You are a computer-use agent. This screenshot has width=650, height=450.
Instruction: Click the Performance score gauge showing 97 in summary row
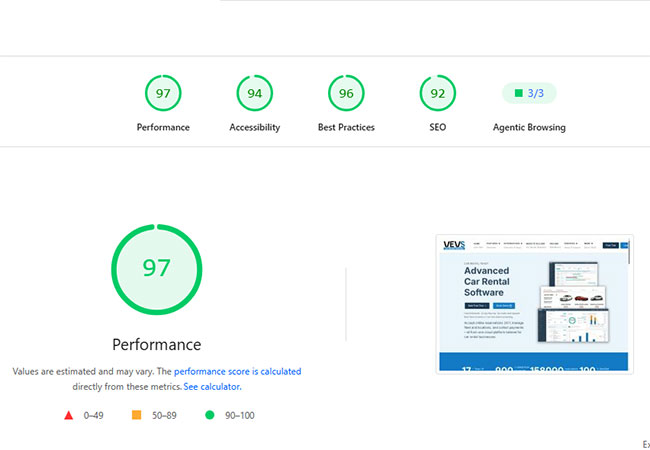(163, 93)
